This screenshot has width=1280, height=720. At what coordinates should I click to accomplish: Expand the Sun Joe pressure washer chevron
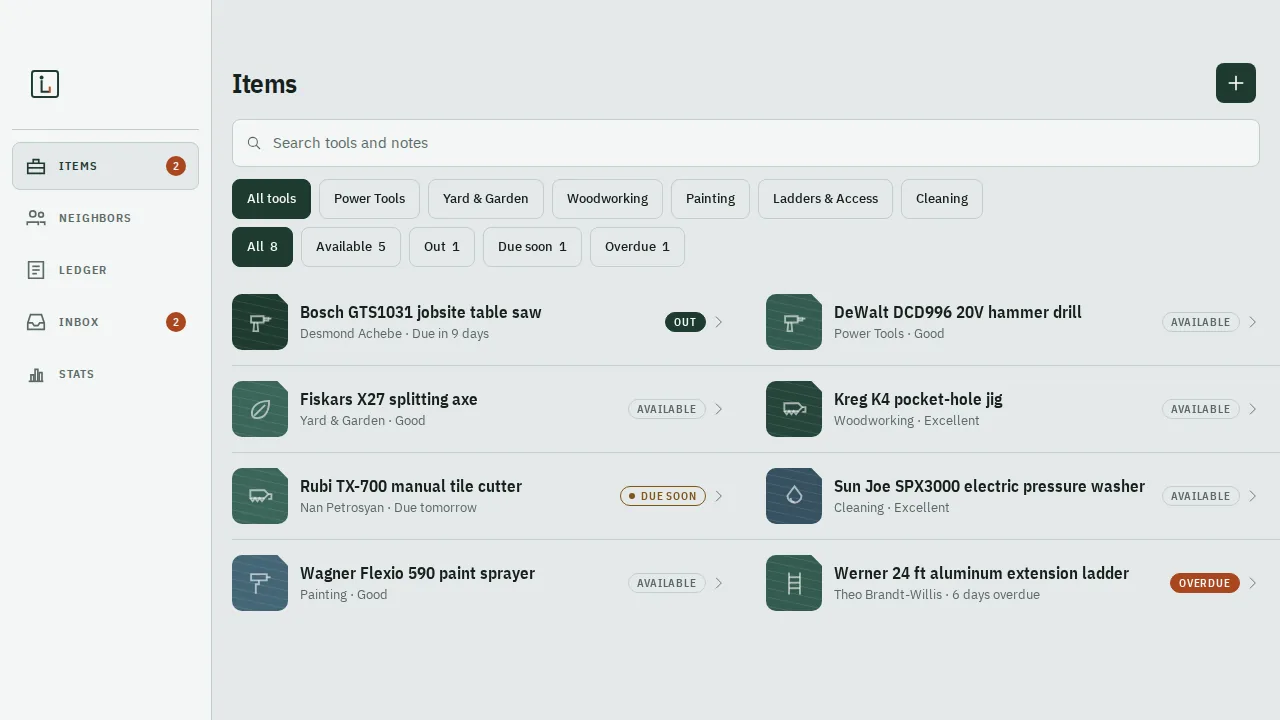coord(1253,496)
